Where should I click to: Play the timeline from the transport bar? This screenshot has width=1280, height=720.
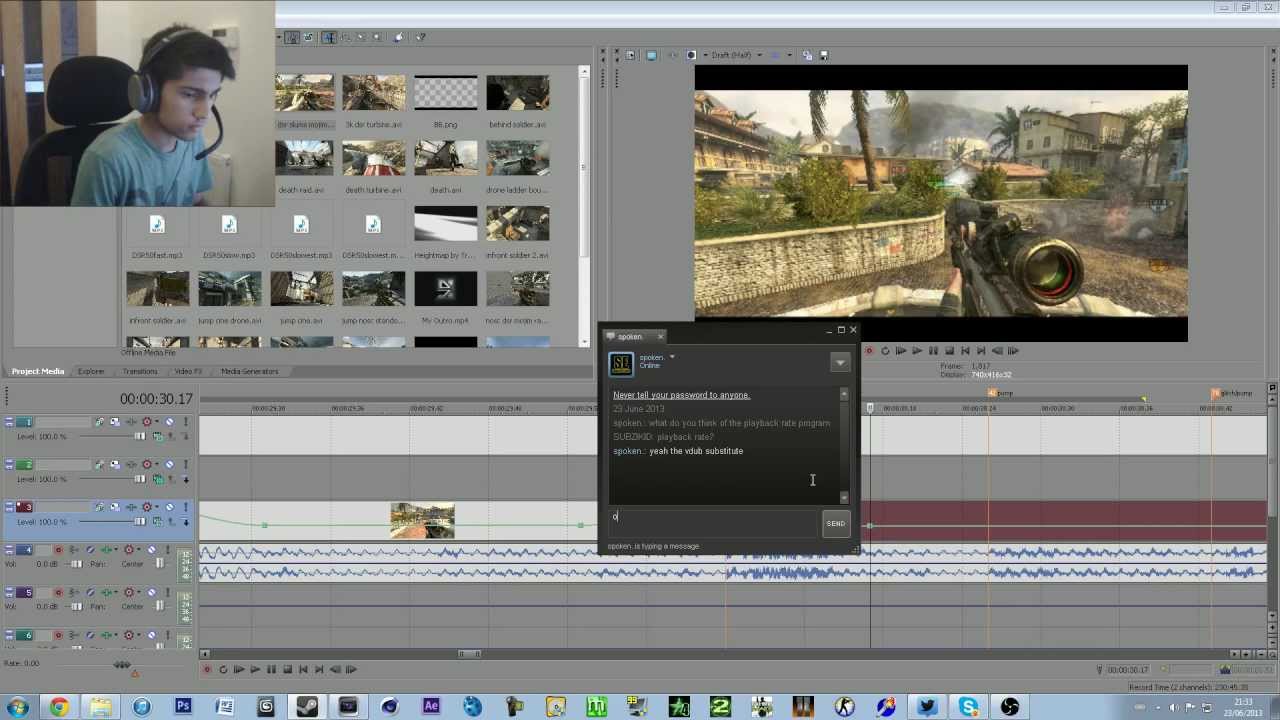[255, 669]
